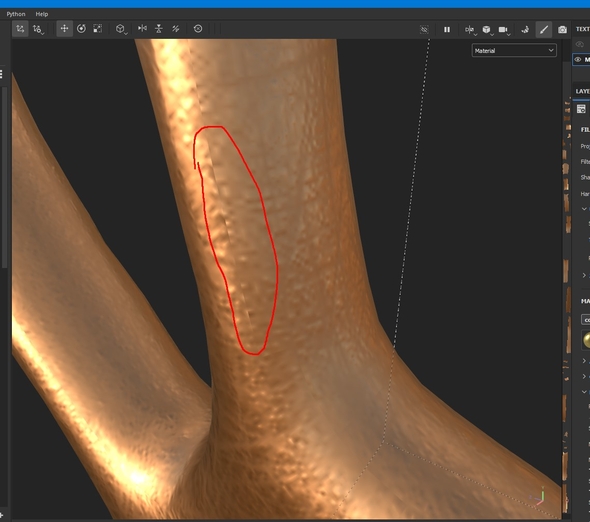This screenshot has width=590, height=522.
Task: Open the Help menu
Action: click(42, 14)
